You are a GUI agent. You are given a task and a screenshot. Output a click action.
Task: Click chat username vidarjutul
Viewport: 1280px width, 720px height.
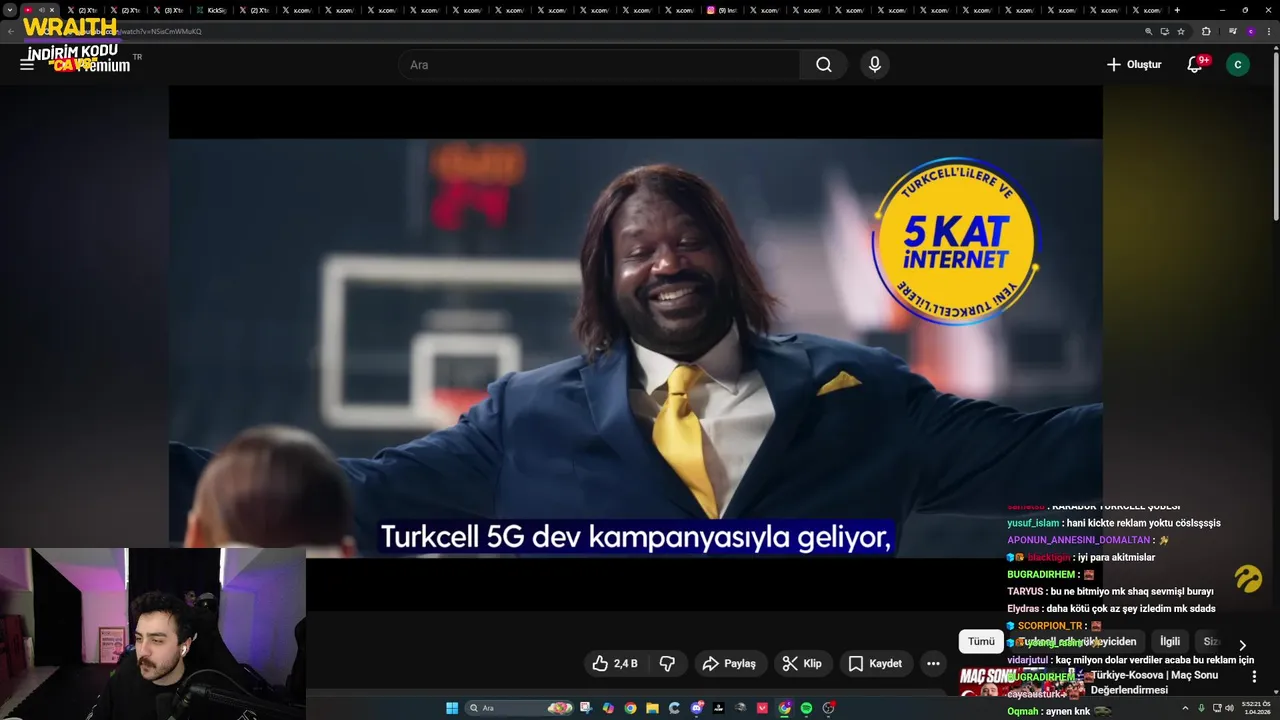point(1026,661)
